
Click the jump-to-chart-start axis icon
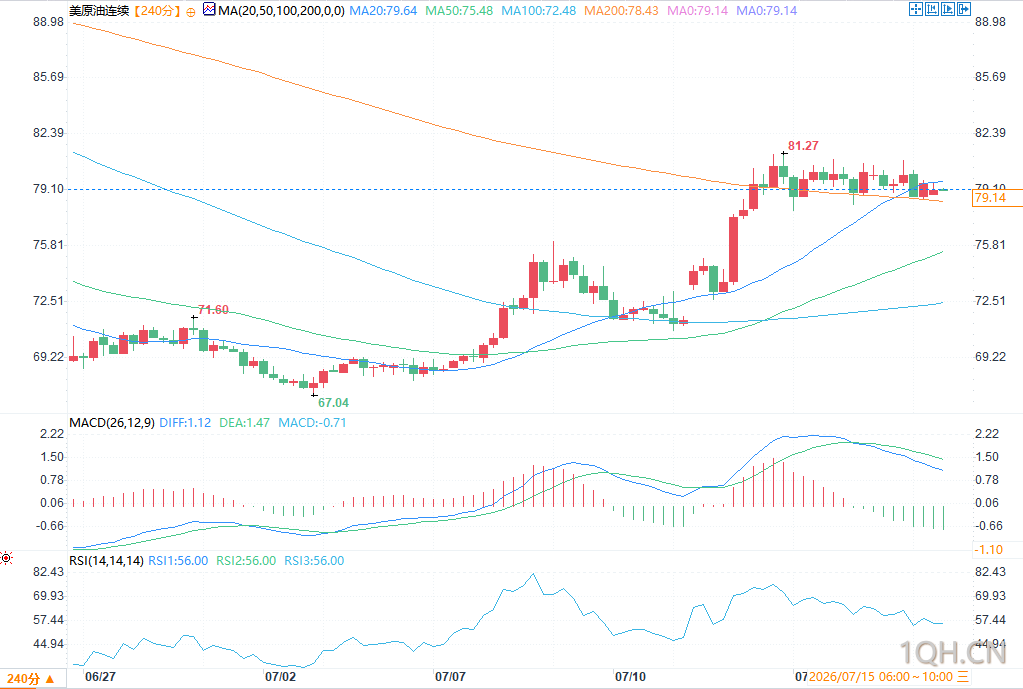(x=932, y=9)
